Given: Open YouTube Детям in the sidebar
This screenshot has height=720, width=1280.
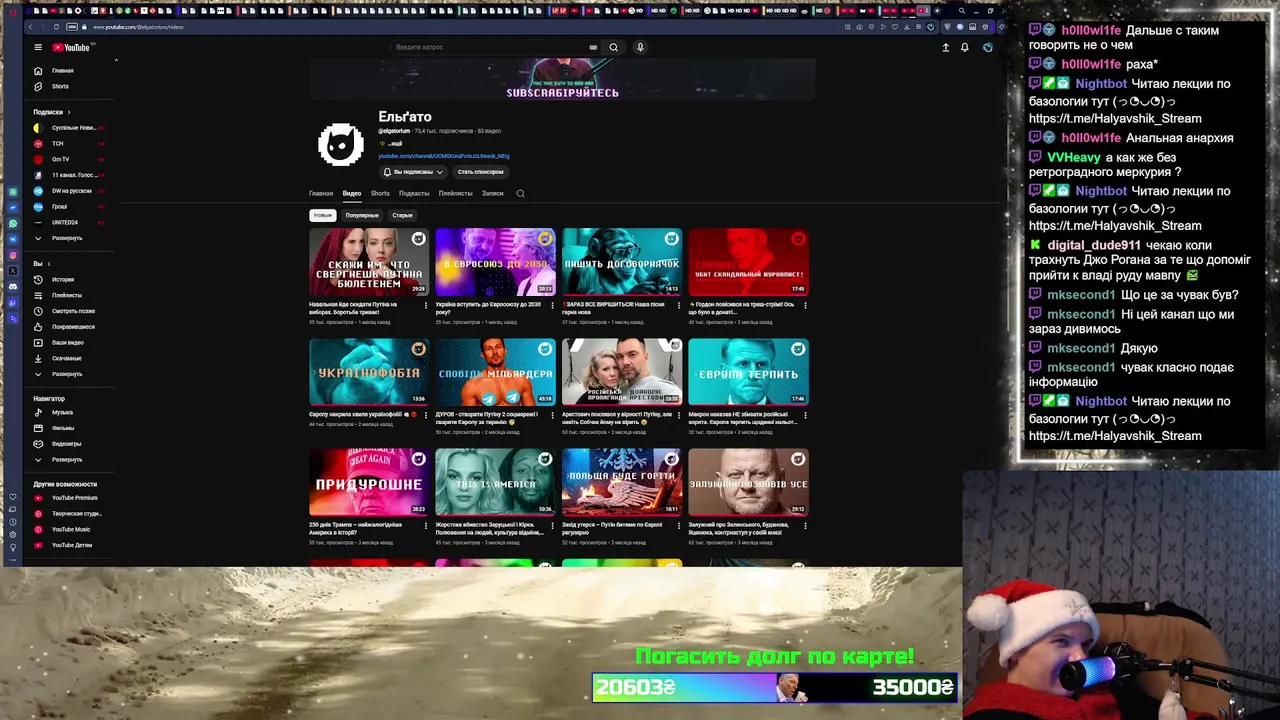Looking at the screenshot, I should click(x=72, y=545).
